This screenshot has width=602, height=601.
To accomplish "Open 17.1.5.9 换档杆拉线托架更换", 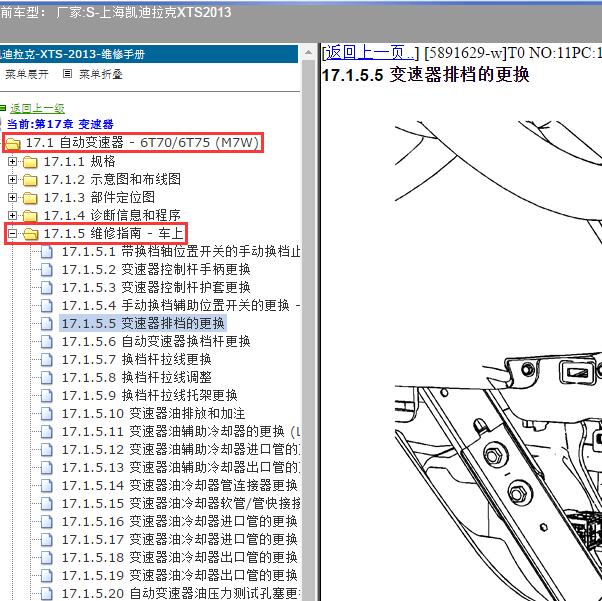I will click(x=150, y=395).
